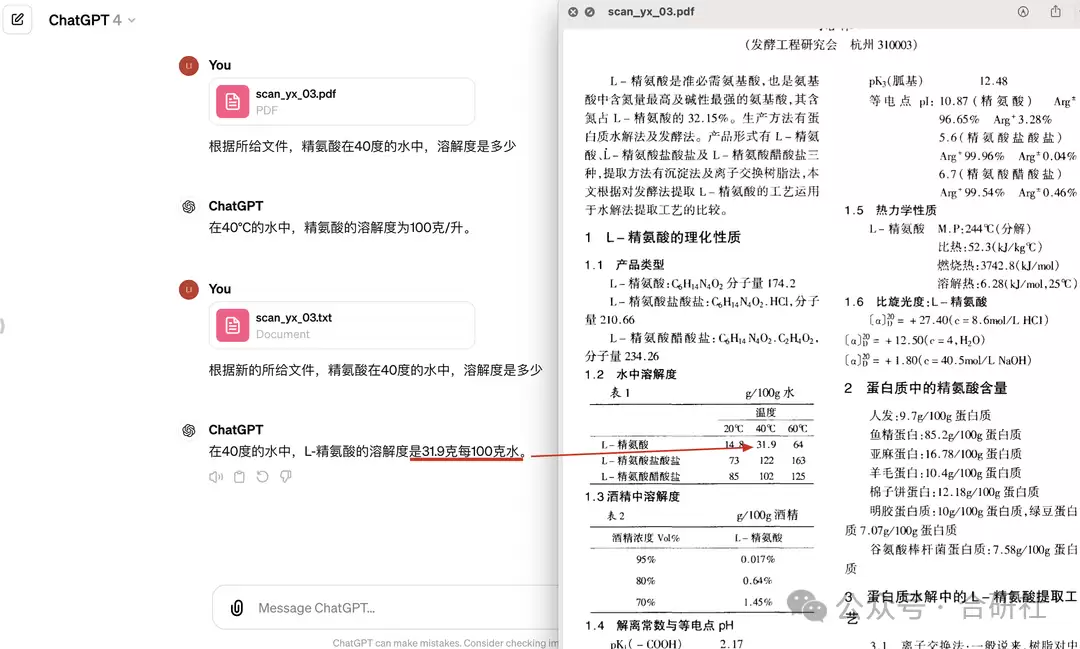The height and width of the screenshot is (649, 1080).
Task: Click heading '1.2 水中溶解度' in PDF
Action: click(631, 374)
